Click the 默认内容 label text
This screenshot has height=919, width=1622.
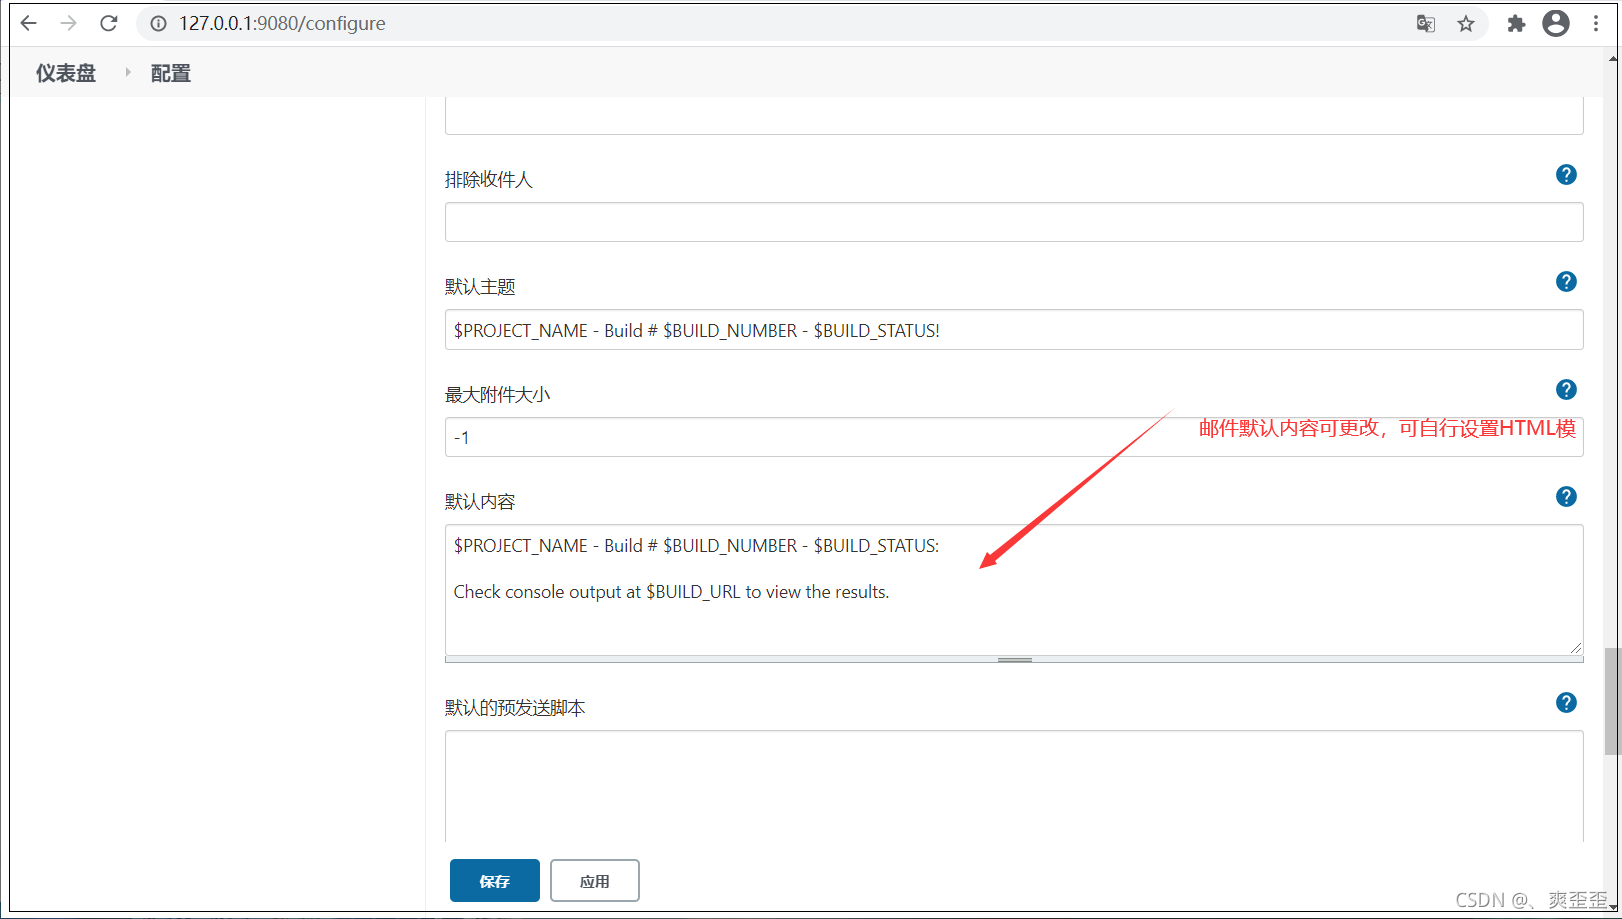point(480,502)
